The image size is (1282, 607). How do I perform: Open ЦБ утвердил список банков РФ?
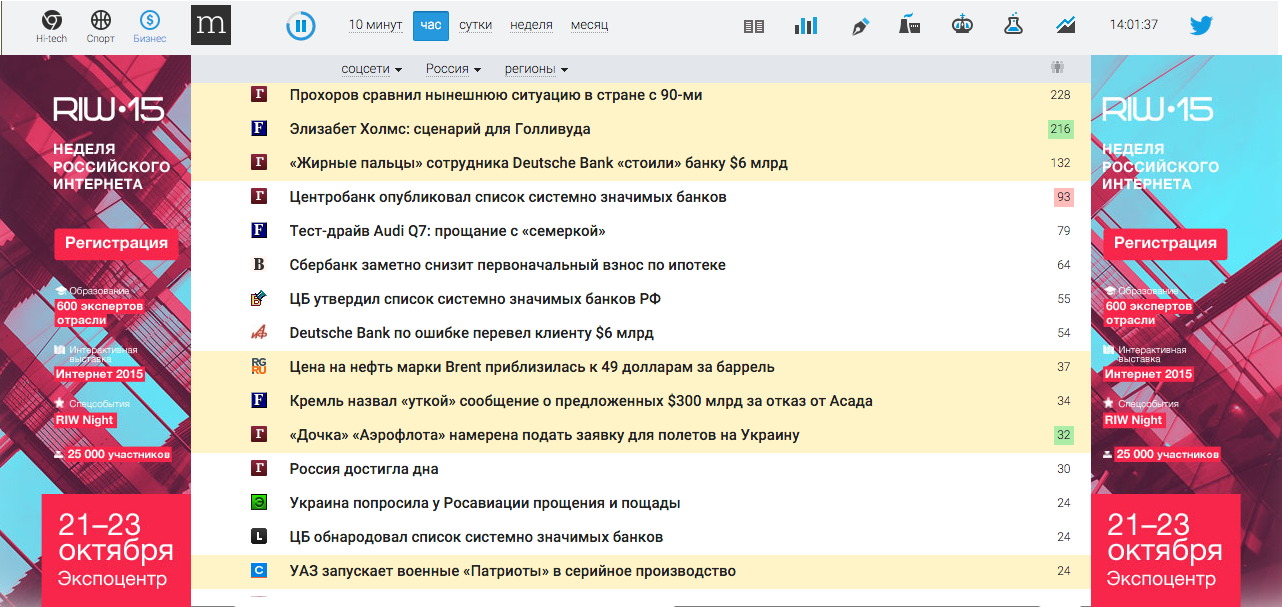point(475,299)
